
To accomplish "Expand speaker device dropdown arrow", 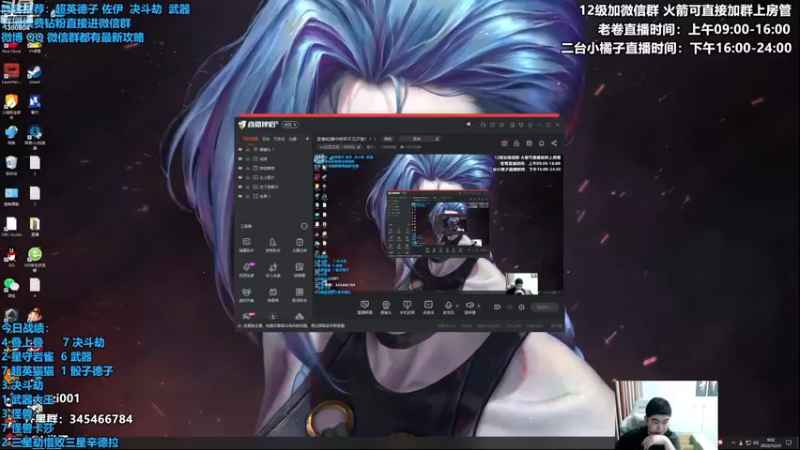I will pos(479,306).
